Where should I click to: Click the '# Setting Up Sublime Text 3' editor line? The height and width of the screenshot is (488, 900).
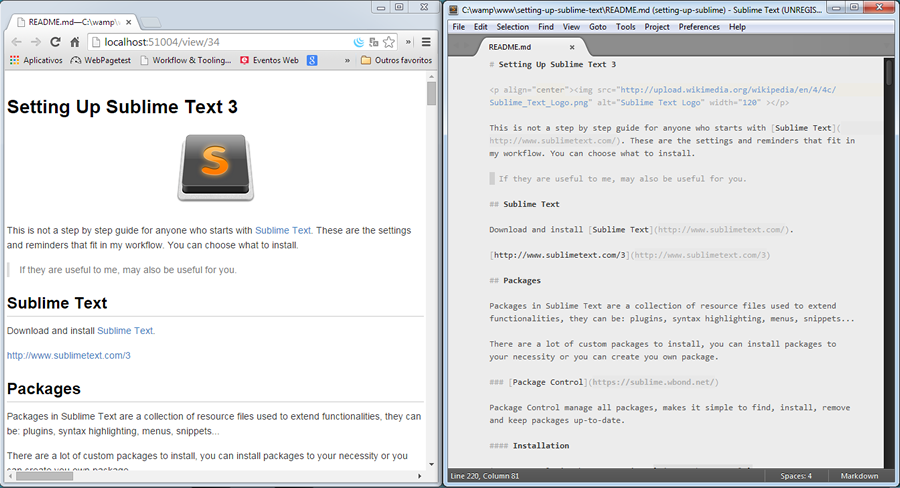[552, 64]
